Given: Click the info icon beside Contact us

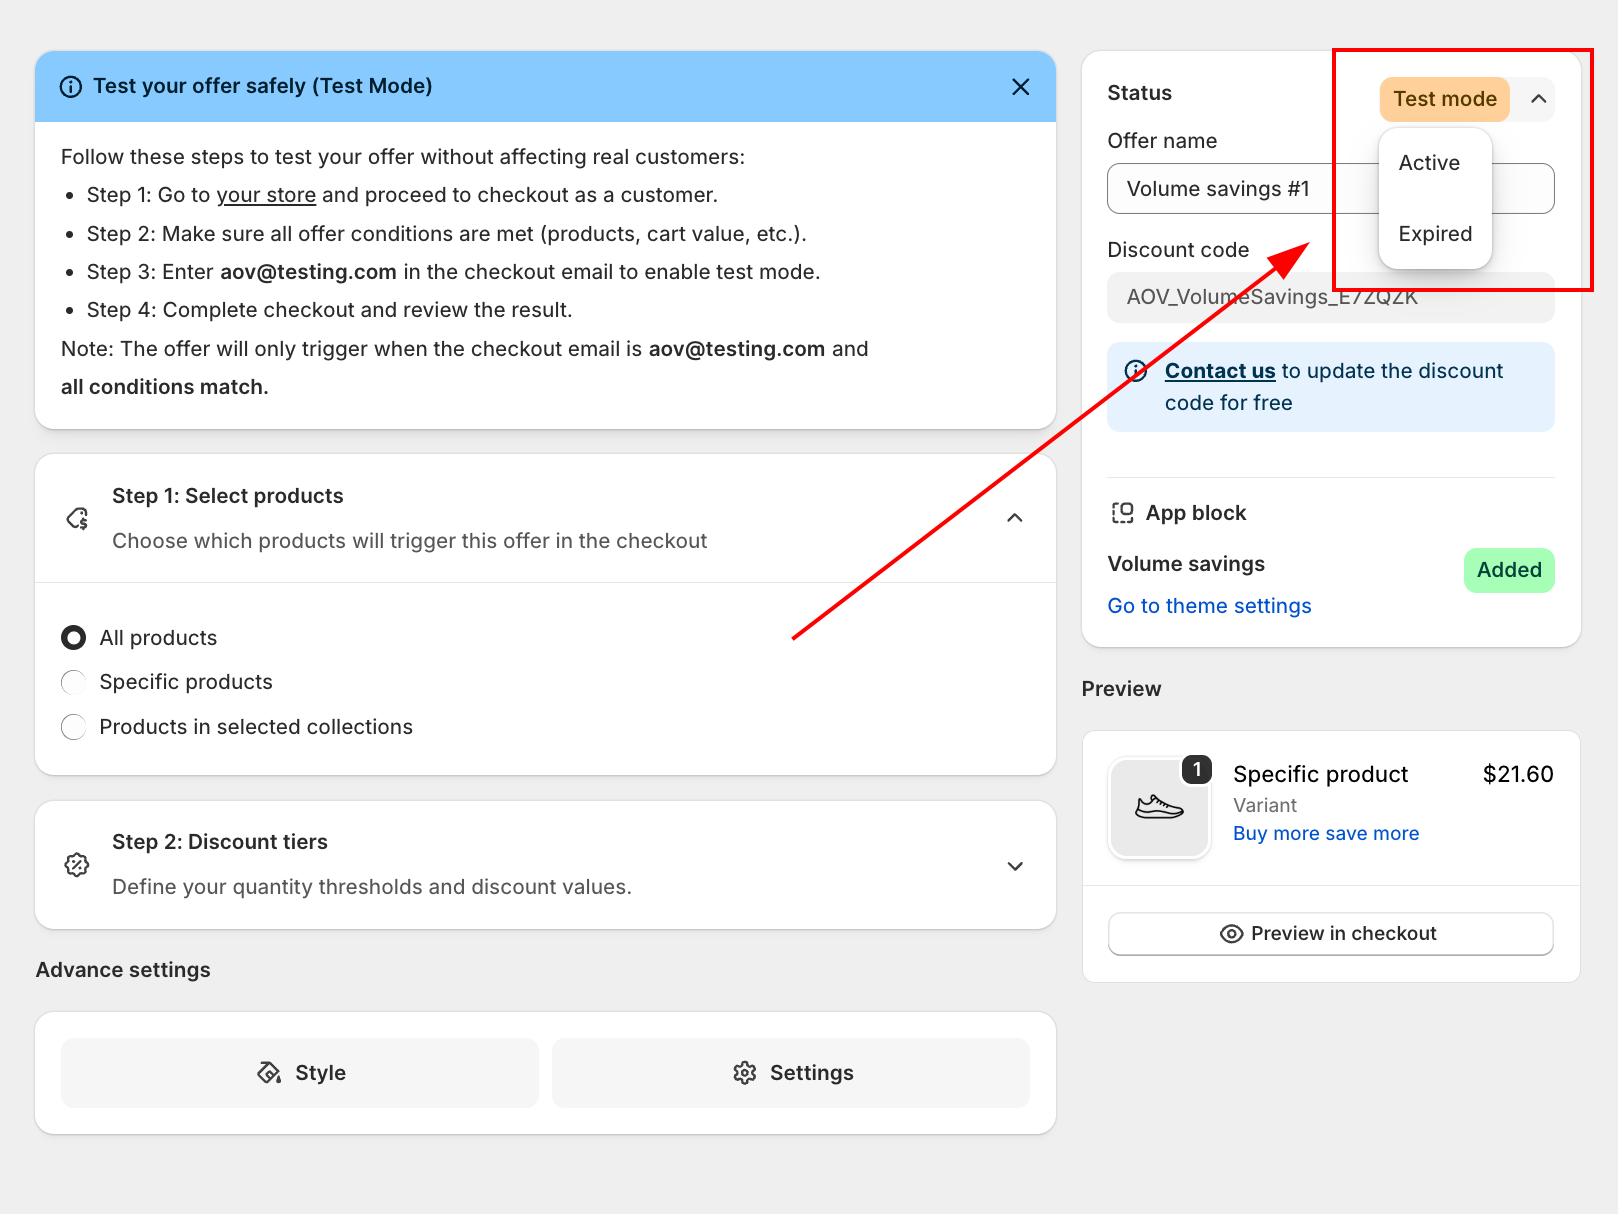Looking at the screenshot, I should [1136, 371].
